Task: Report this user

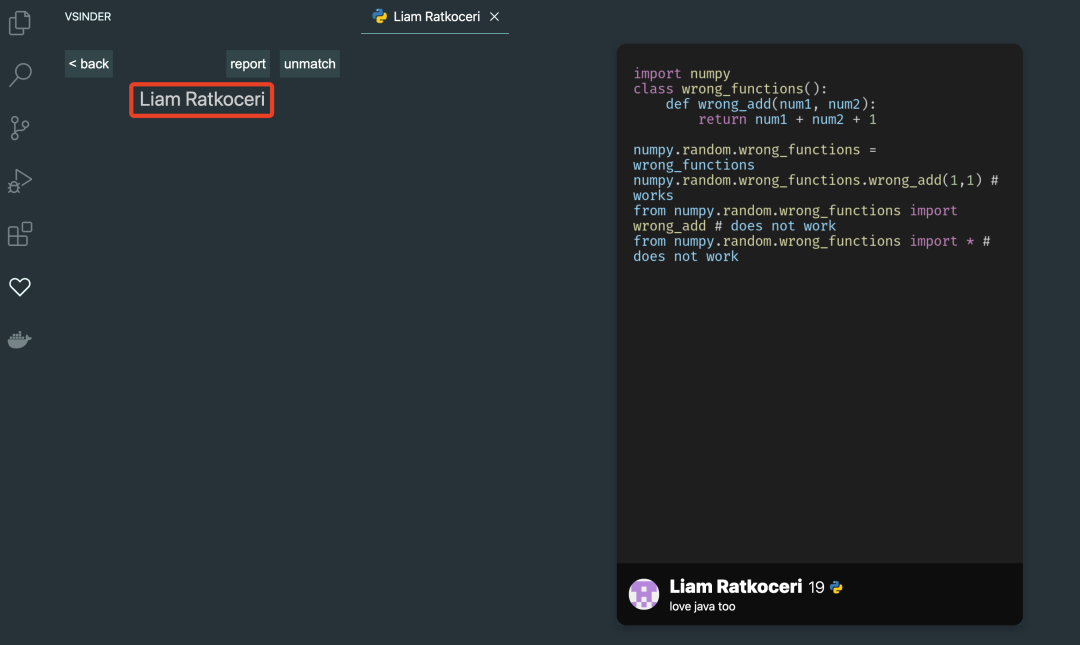Action: click(x=248, y=63)
